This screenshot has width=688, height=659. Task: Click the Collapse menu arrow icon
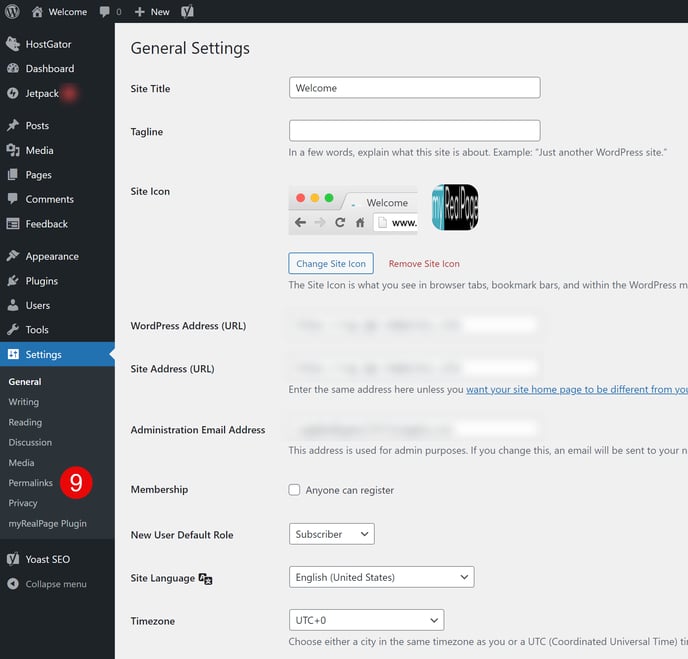(x=13, y=584)
